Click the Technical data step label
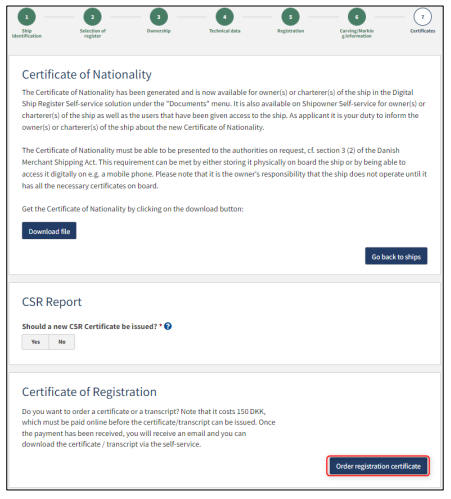 (x=225, y=31)
